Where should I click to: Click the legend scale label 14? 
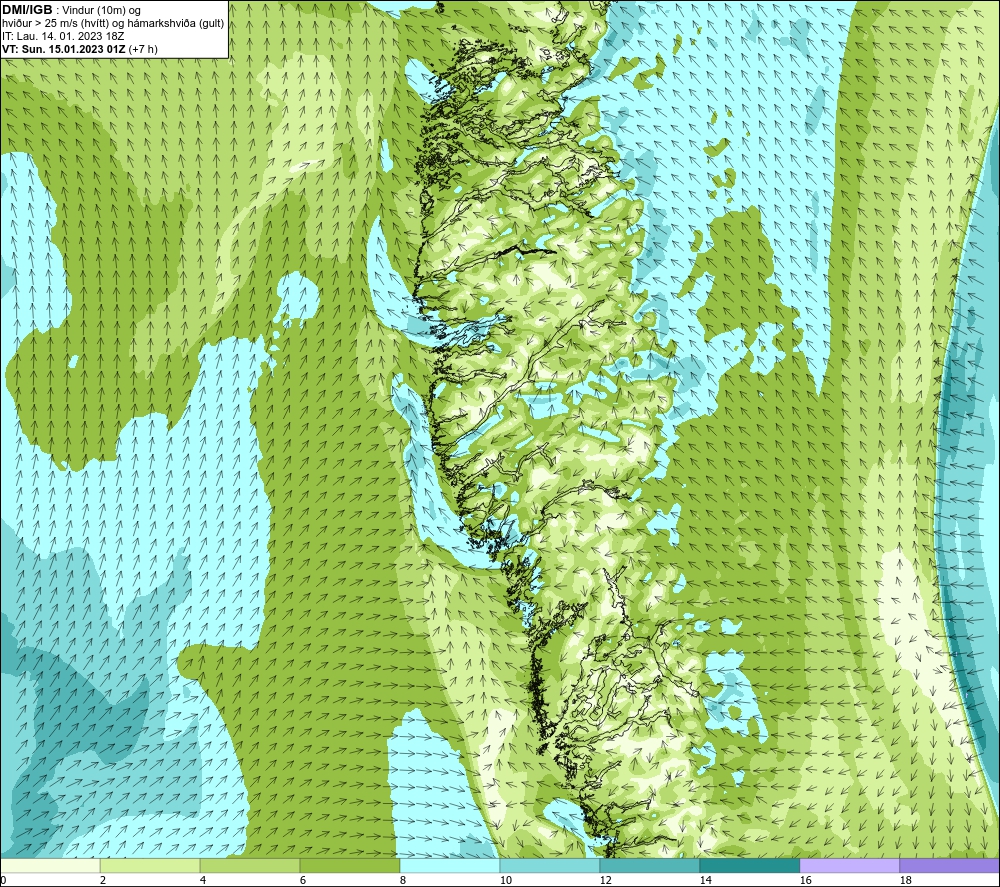(x=705, y=881)
